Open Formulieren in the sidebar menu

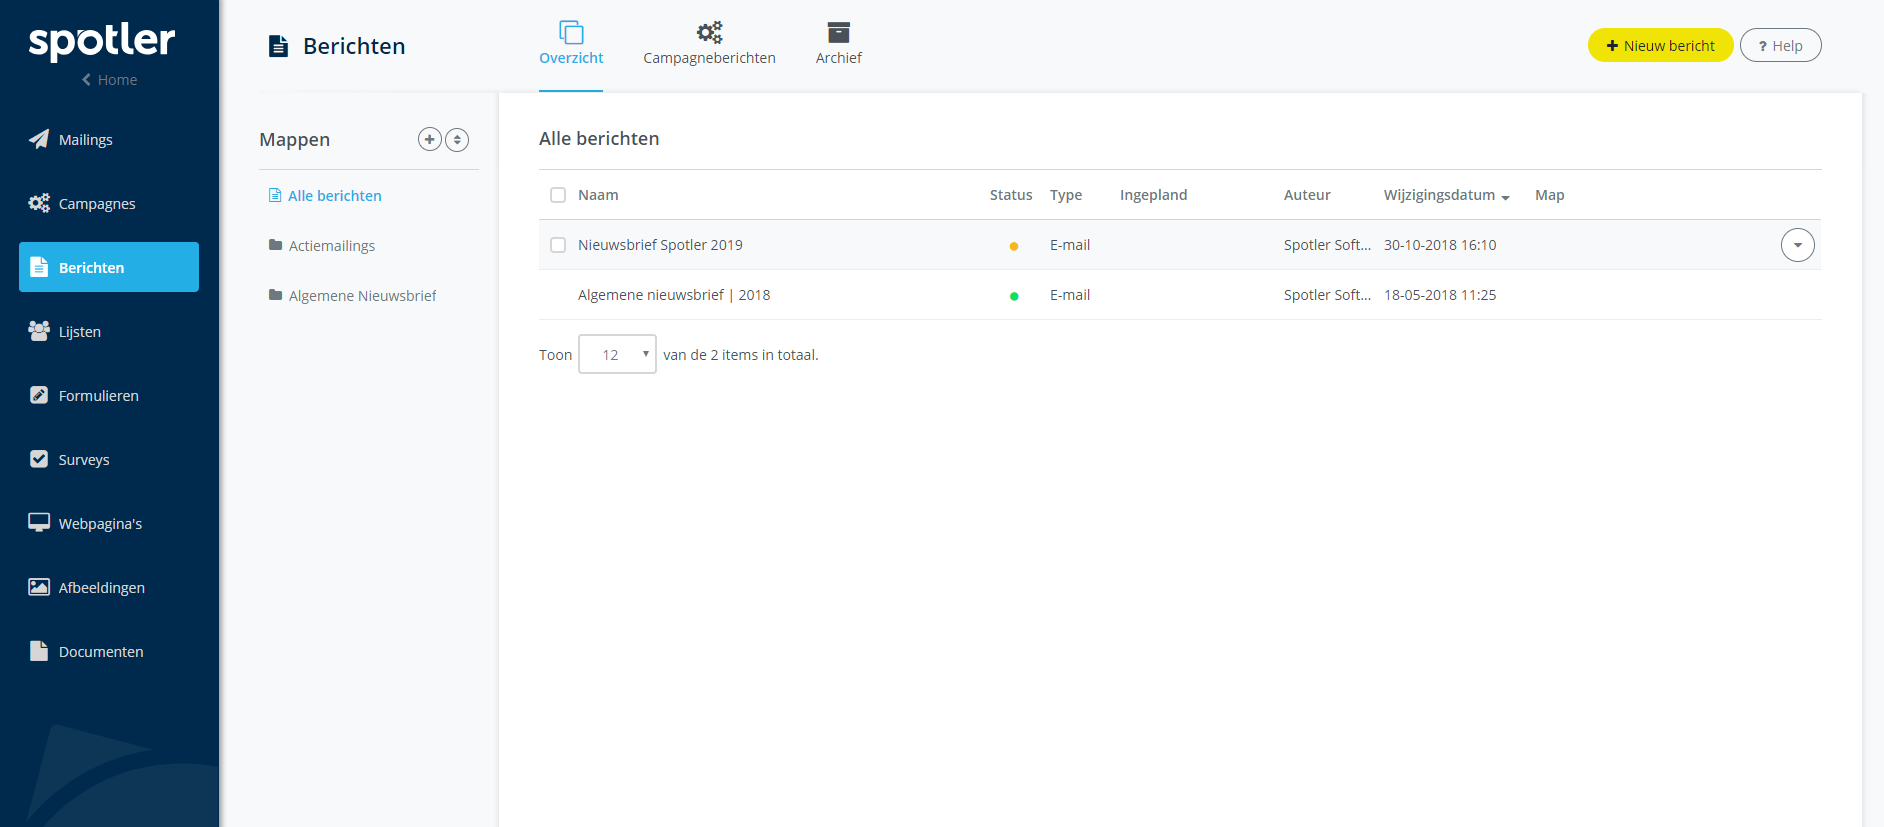(x=109, y=395)
